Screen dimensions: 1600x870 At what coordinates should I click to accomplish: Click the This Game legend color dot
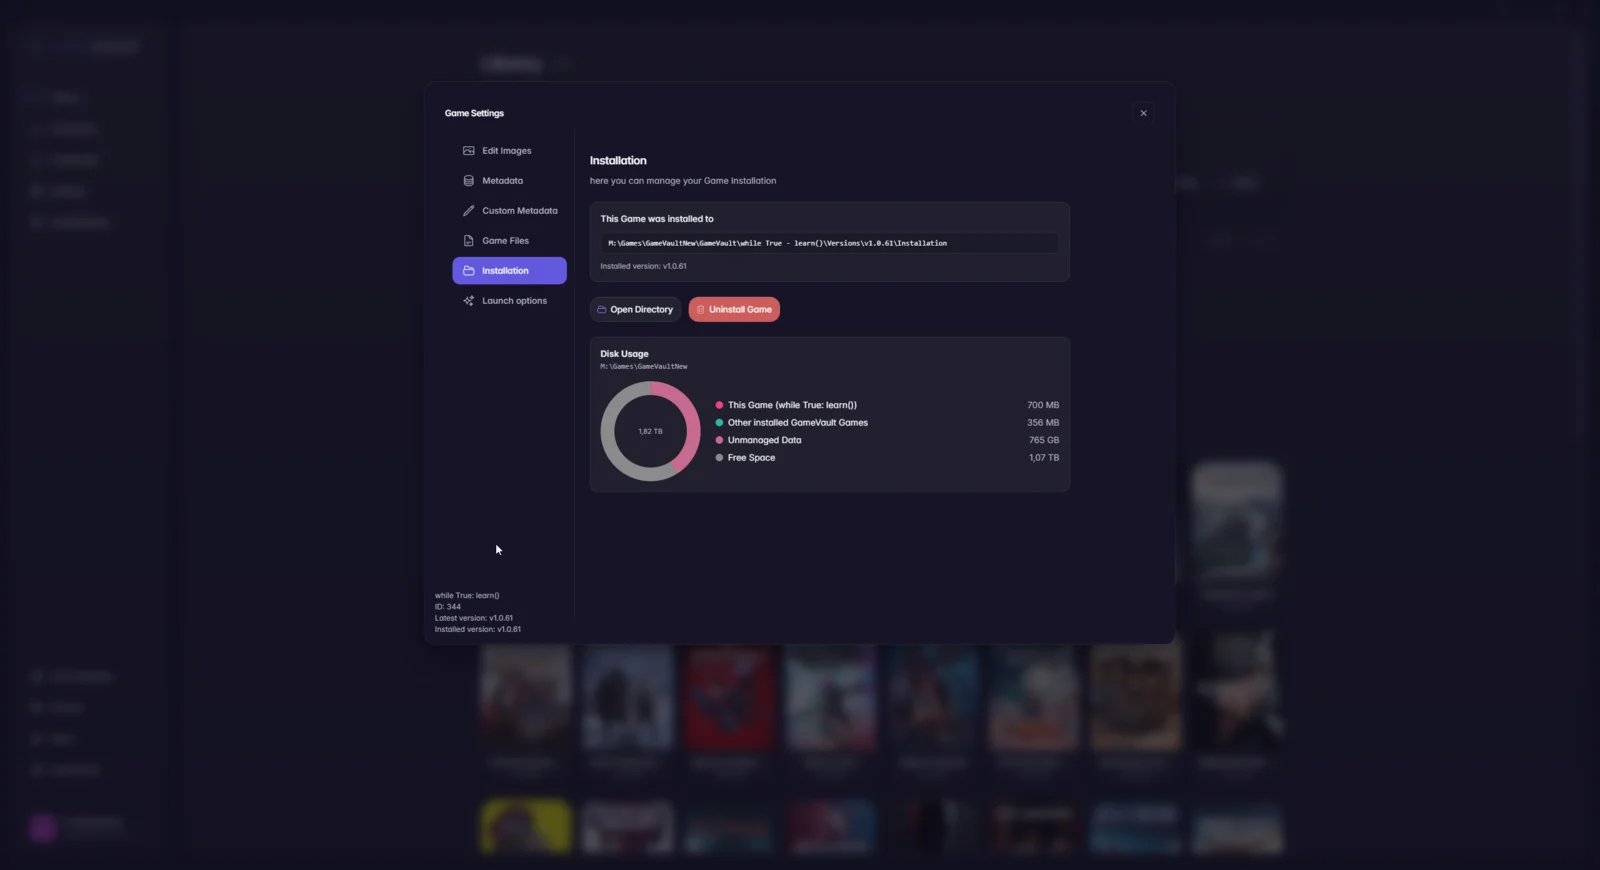(719, 405)
